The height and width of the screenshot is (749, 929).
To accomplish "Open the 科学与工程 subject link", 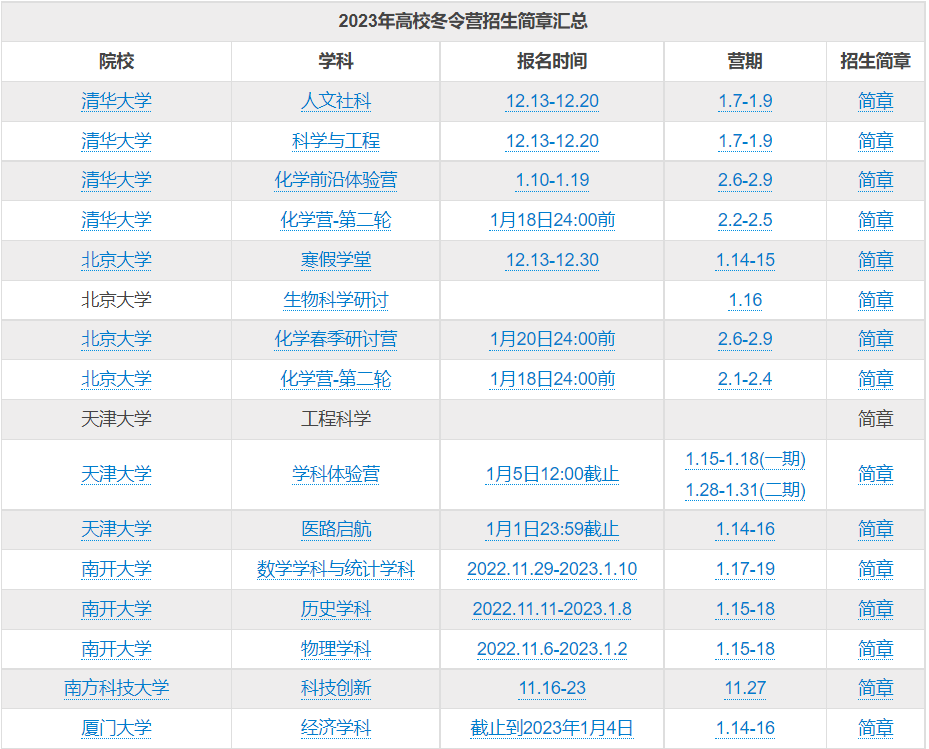I will click(335, 141).
